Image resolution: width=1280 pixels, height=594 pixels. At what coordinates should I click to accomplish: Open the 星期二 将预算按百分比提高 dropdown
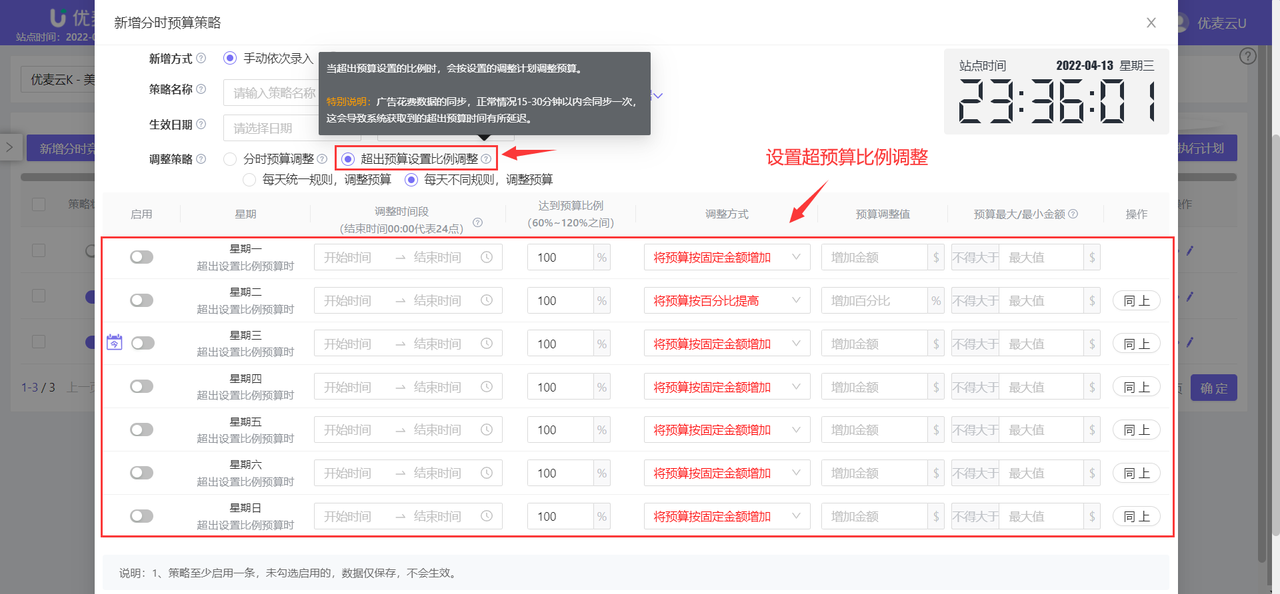click(727, 300)
